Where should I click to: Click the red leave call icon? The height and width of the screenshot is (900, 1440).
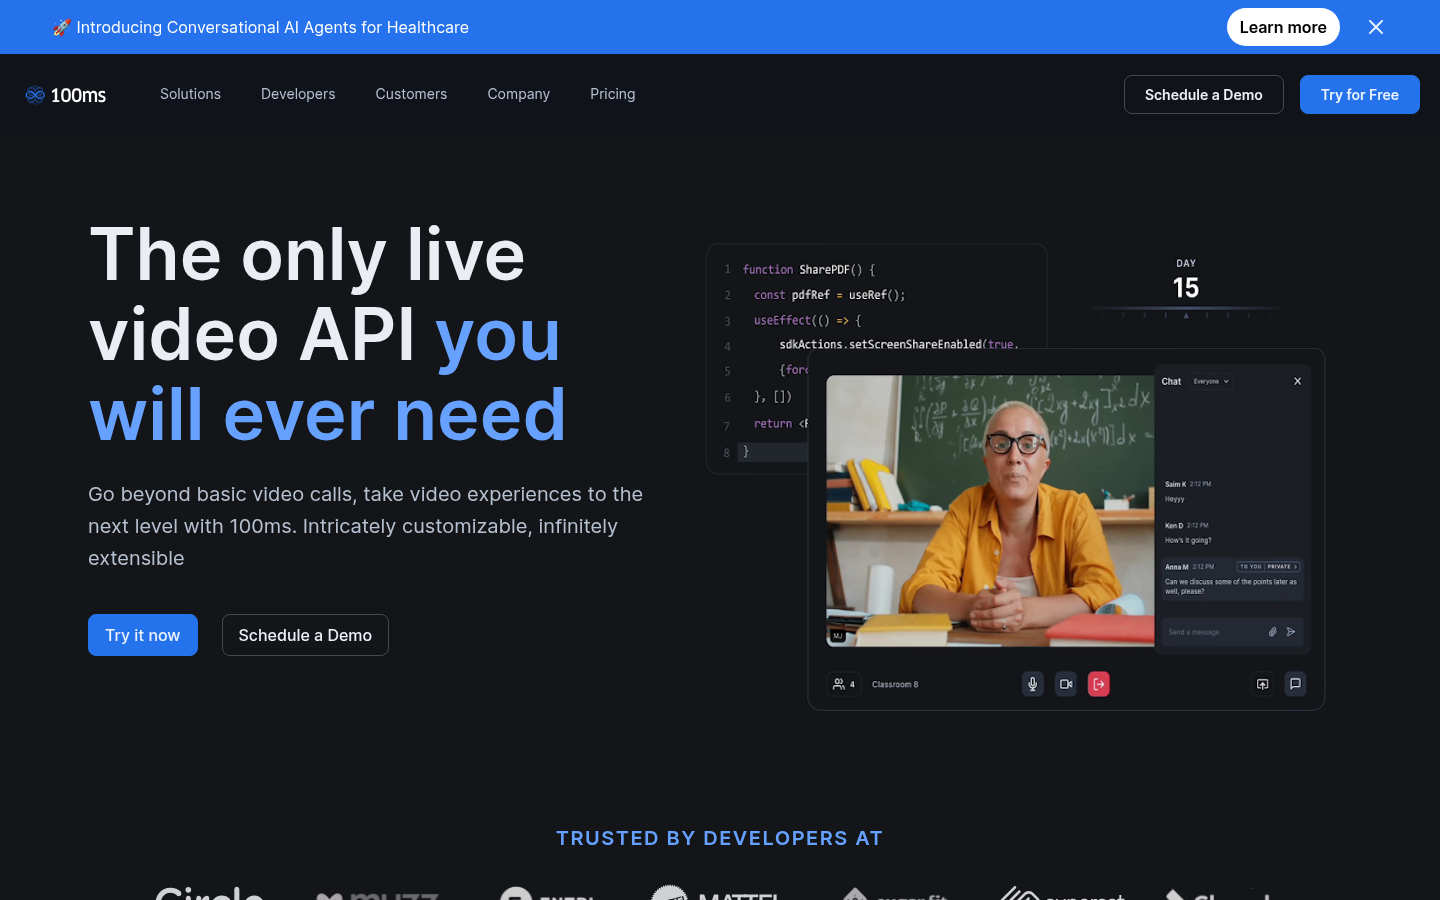click(1099, 684)
